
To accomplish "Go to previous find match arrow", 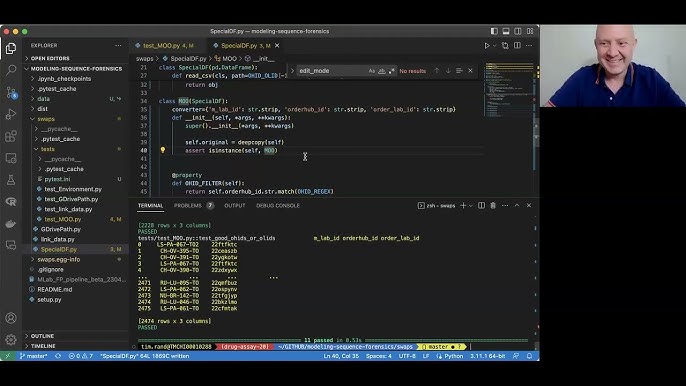I will pyautogui.click(x=436, y=71).
